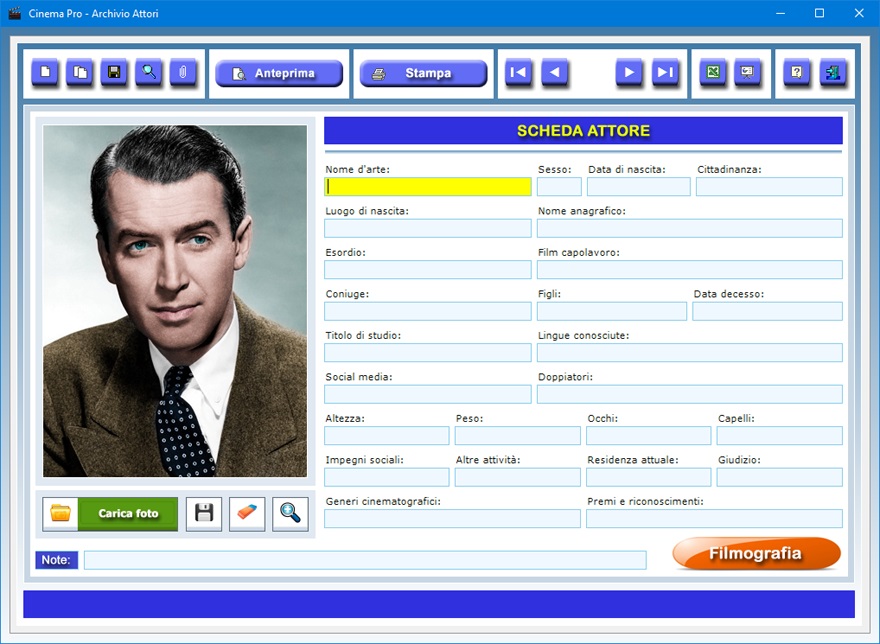
Task: Click the Cinema Pro clapperboard title icon
Action: (x=14, y=13)
